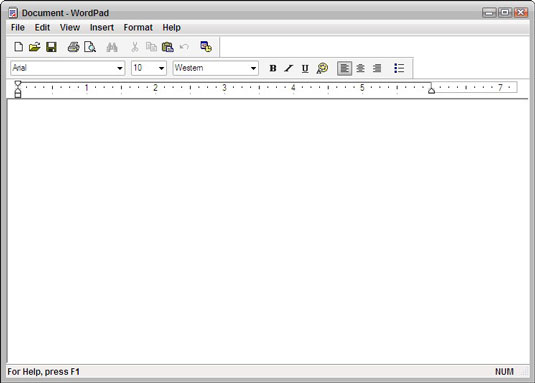Expand the Western script dropdown
The width and height of the screenshot is (535, 383).
click(253, 68)
